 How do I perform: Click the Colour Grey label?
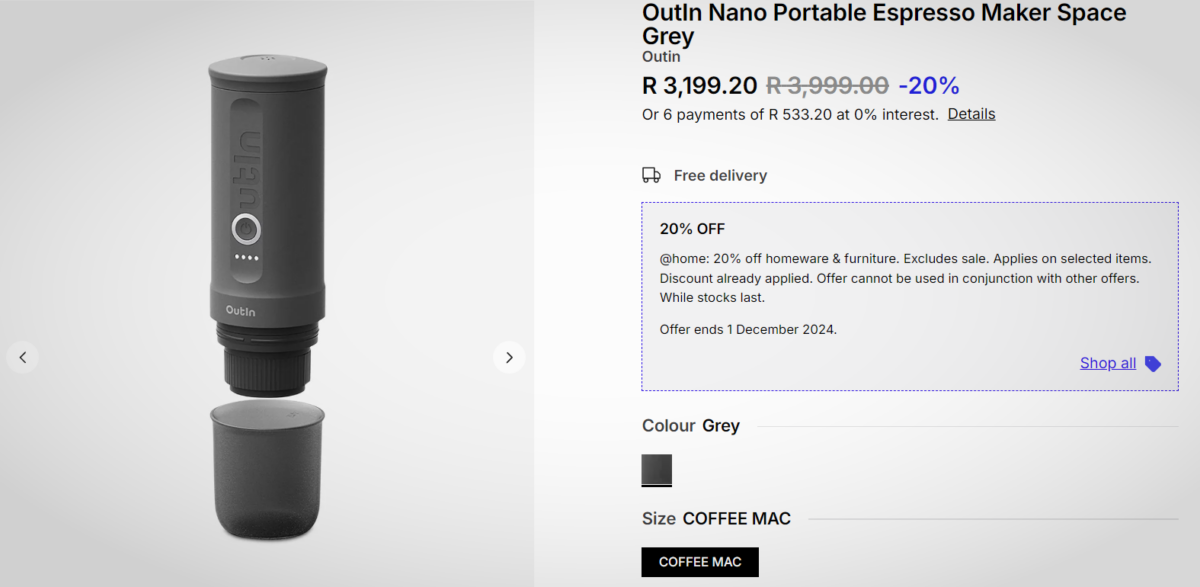691,426
